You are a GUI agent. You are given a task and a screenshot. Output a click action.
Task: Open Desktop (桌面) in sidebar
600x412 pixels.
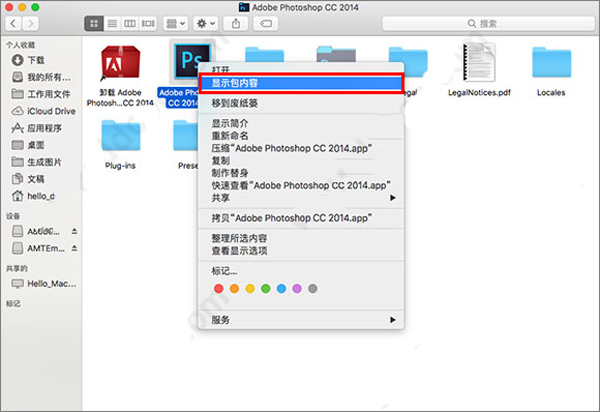28,145
